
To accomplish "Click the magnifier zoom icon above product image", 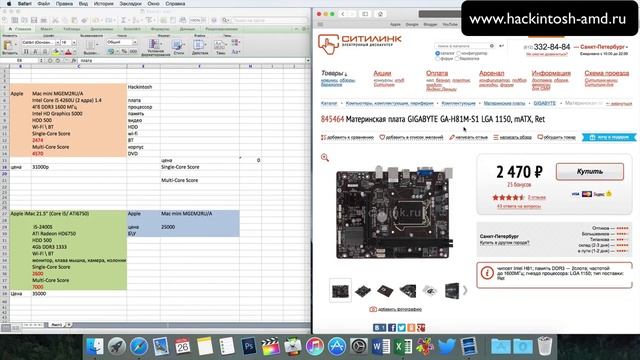I will pos(325,157).
